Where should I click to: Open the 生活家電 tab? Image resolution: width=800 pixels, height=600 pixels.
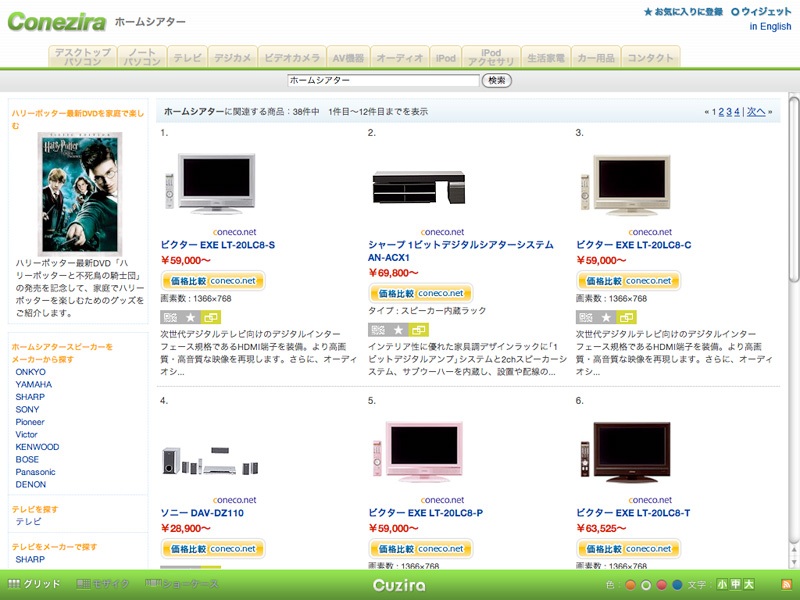click(x=545, y=58)
